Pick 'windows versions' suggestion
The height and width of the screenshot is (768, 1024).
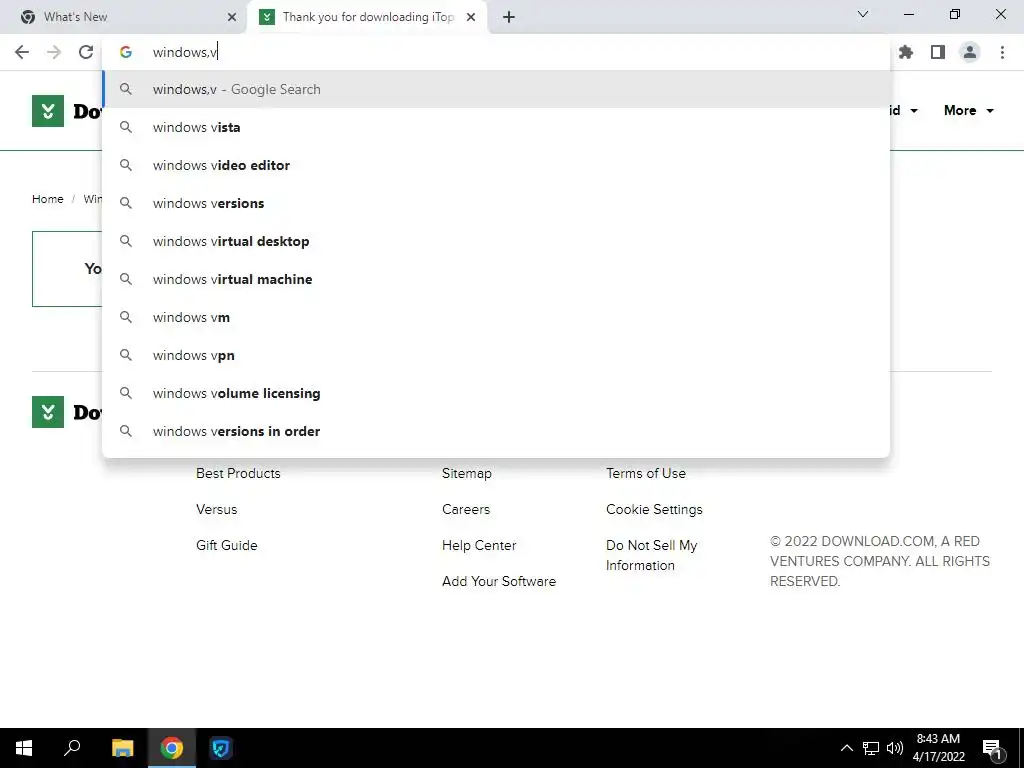[496, 203]
